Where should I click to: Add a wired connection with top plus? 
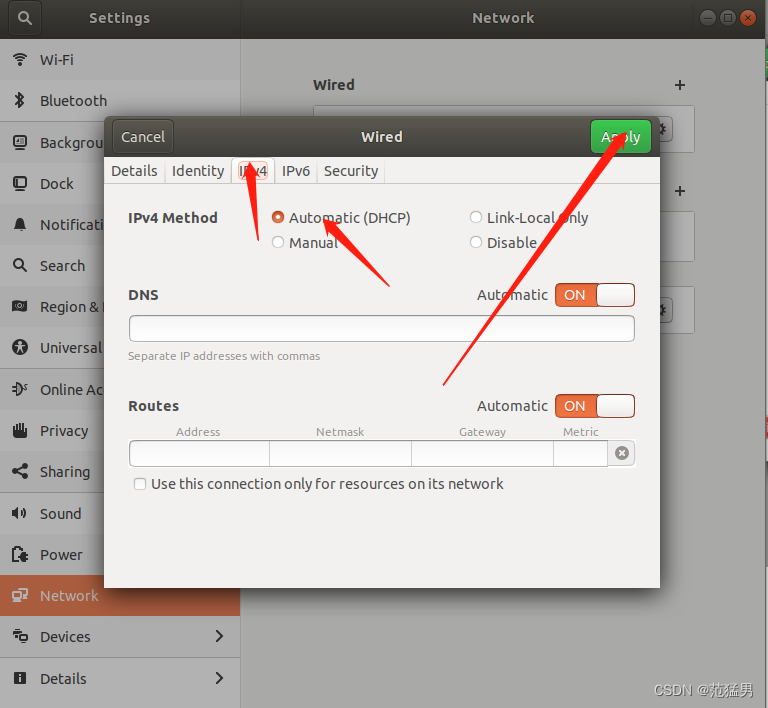click(679, 85)
